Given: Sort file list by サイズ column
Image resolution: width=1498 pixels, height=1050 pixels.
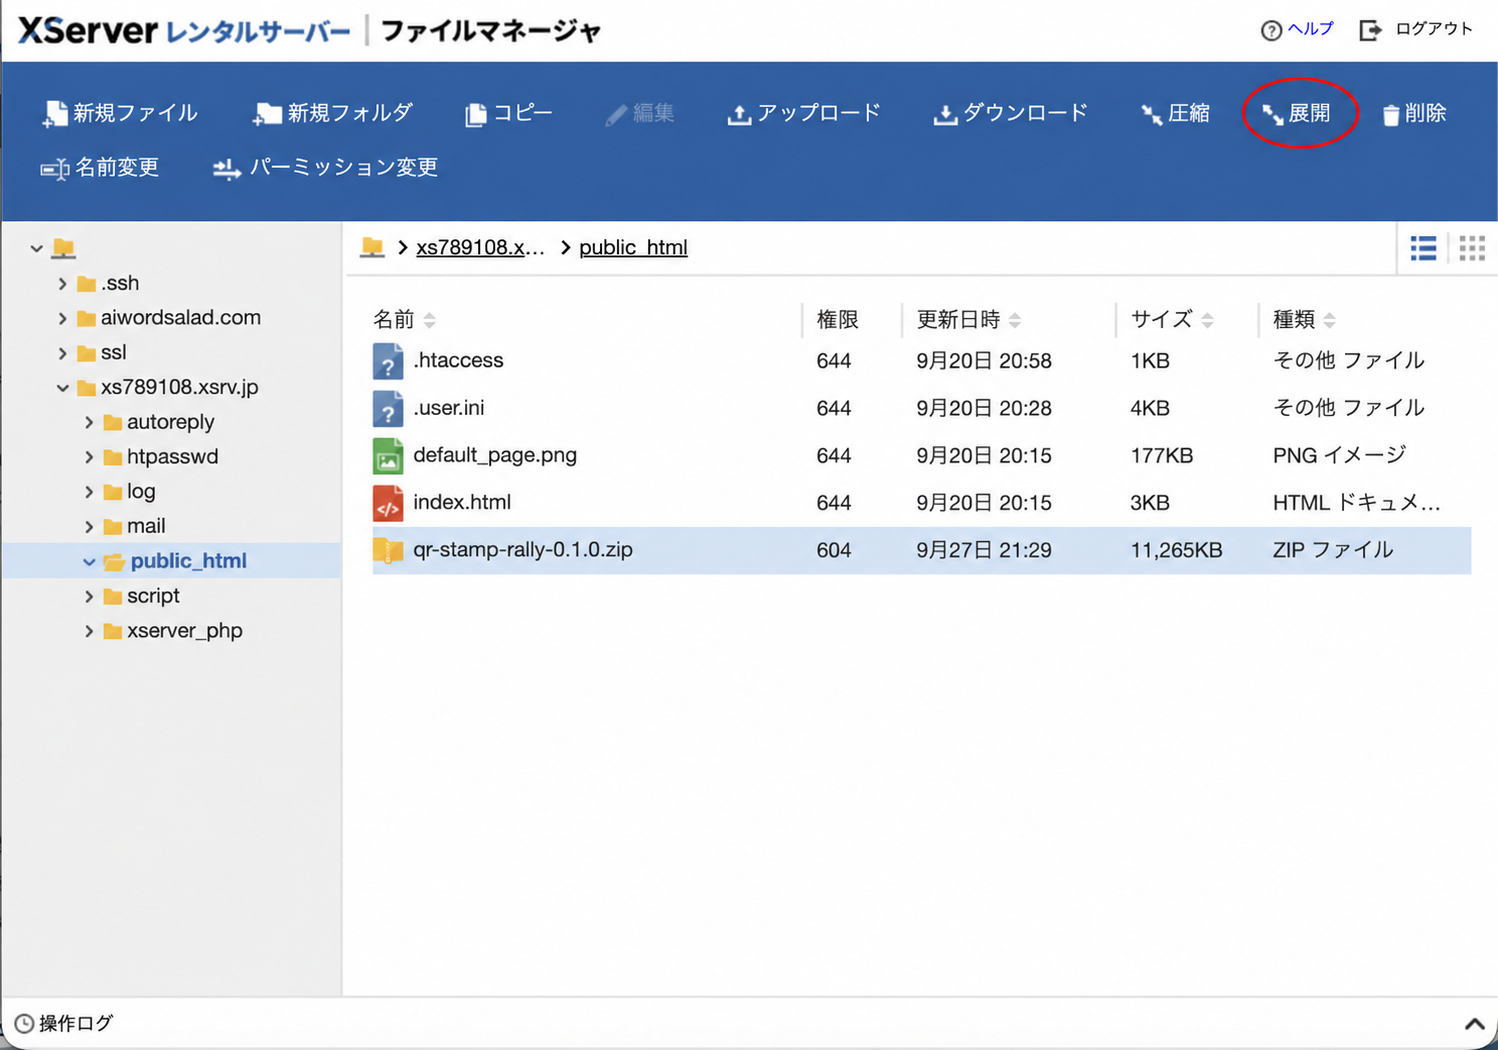Looking at the screenshot, I should point(1171,320).
